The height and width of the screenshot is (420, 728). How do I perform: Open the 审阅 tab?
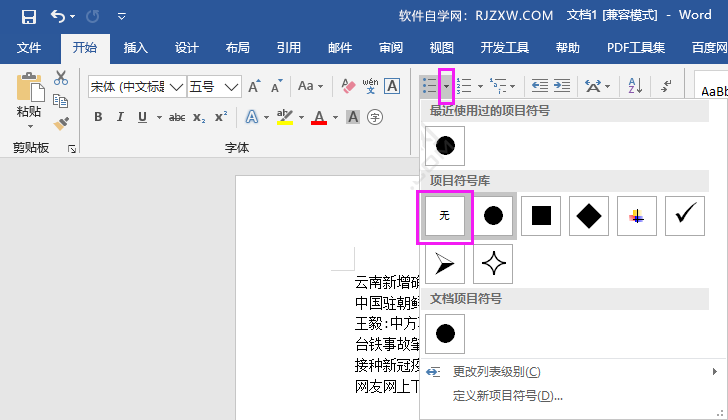391,48
